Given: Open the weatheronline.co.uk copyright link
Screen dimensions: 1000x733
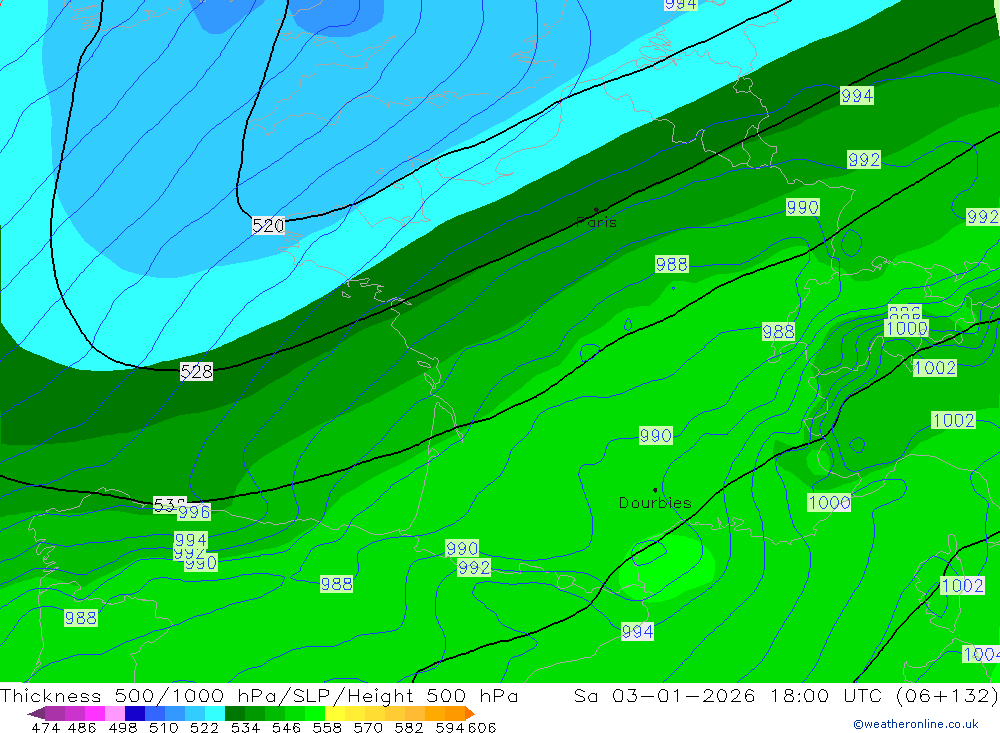Looking at the screenshot, I should (x=916, y=724).
